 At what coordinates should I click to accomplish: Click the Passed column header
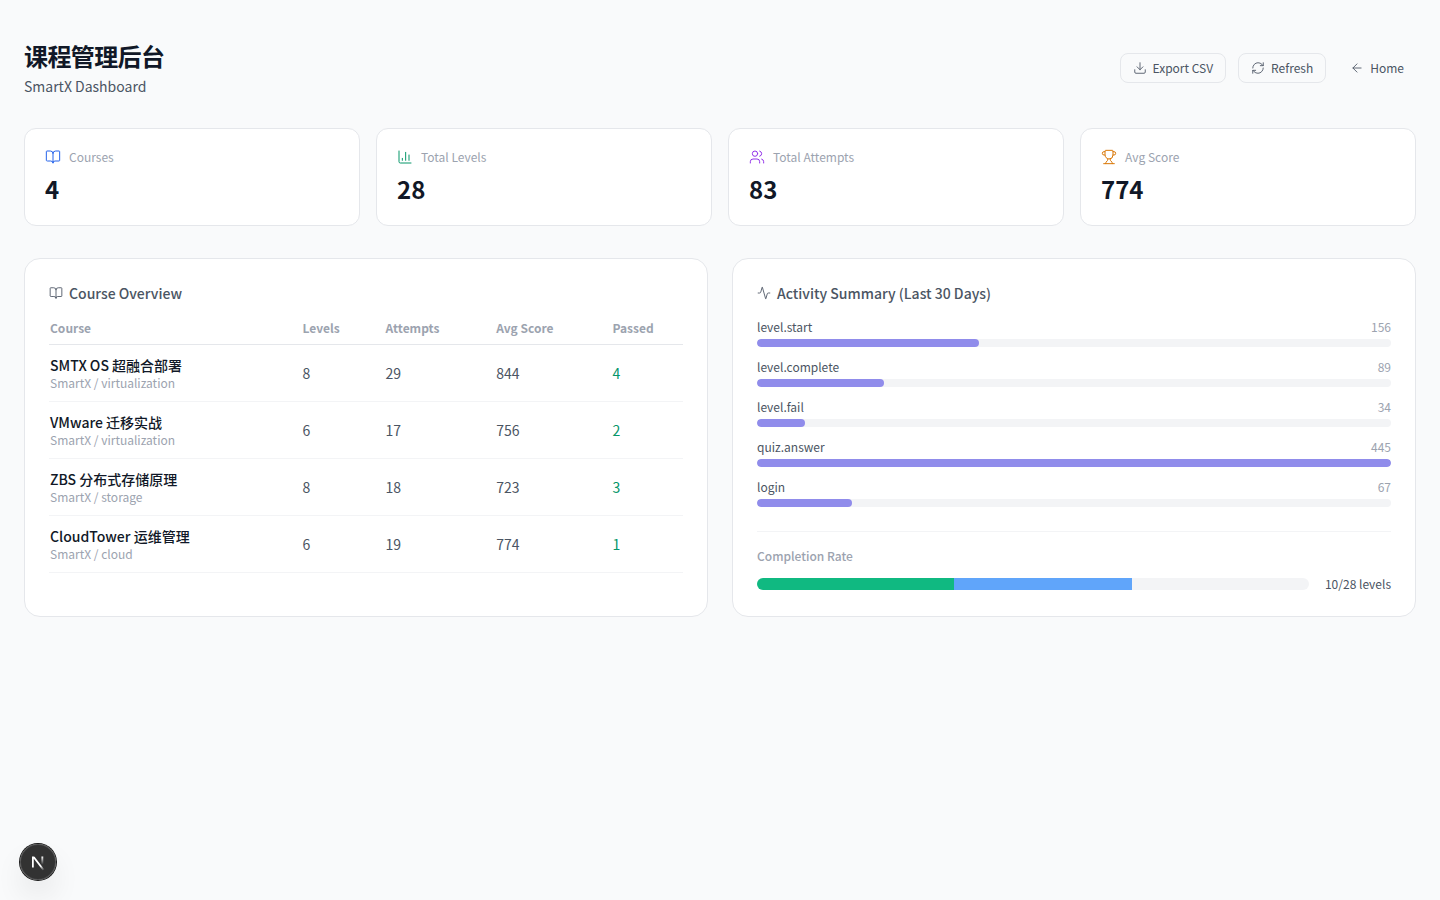pos(632,328)
